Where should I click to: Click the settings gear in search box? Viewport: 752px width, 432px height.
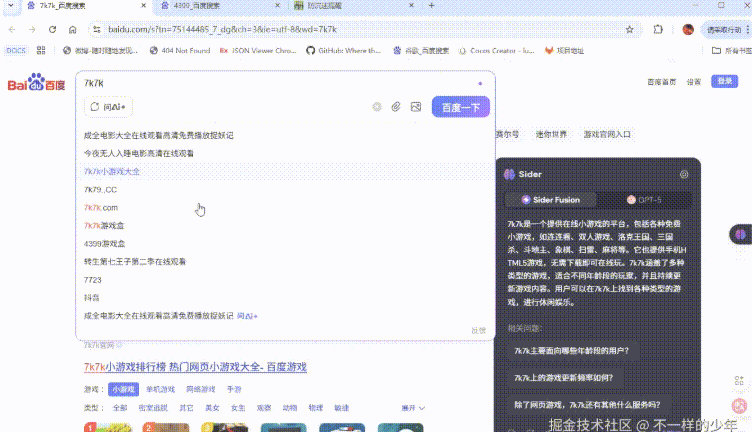tap(377, 107)
